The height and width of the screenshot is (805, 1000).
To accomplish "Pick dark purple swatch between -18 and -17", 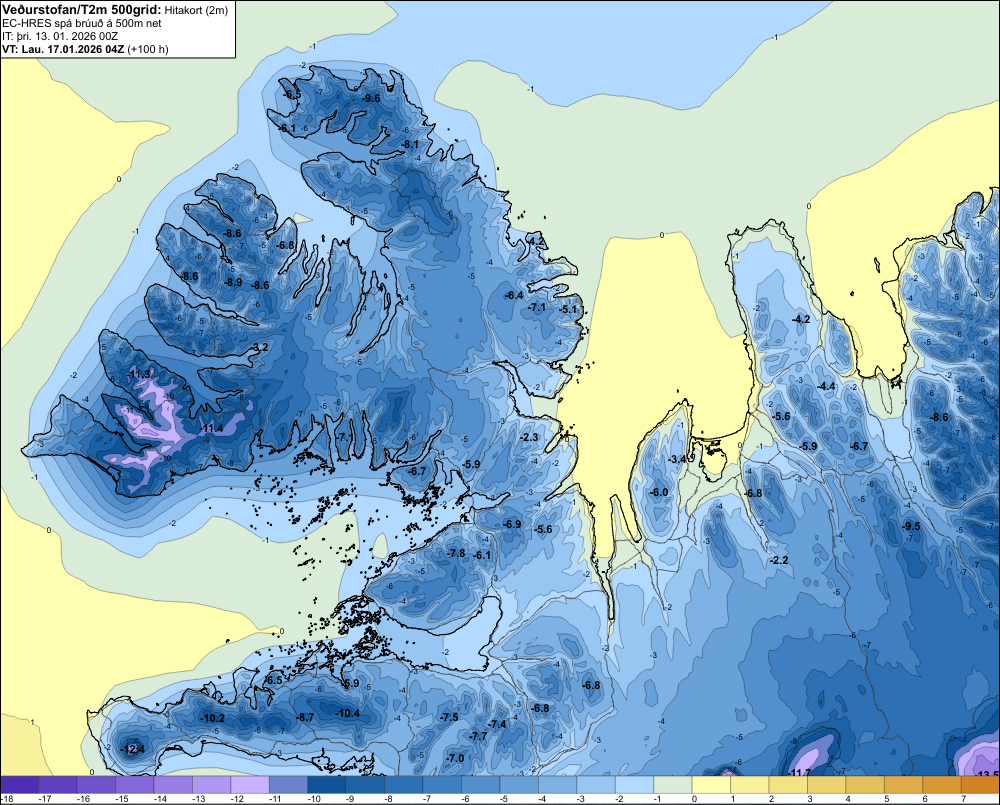I will click(19, 784).
